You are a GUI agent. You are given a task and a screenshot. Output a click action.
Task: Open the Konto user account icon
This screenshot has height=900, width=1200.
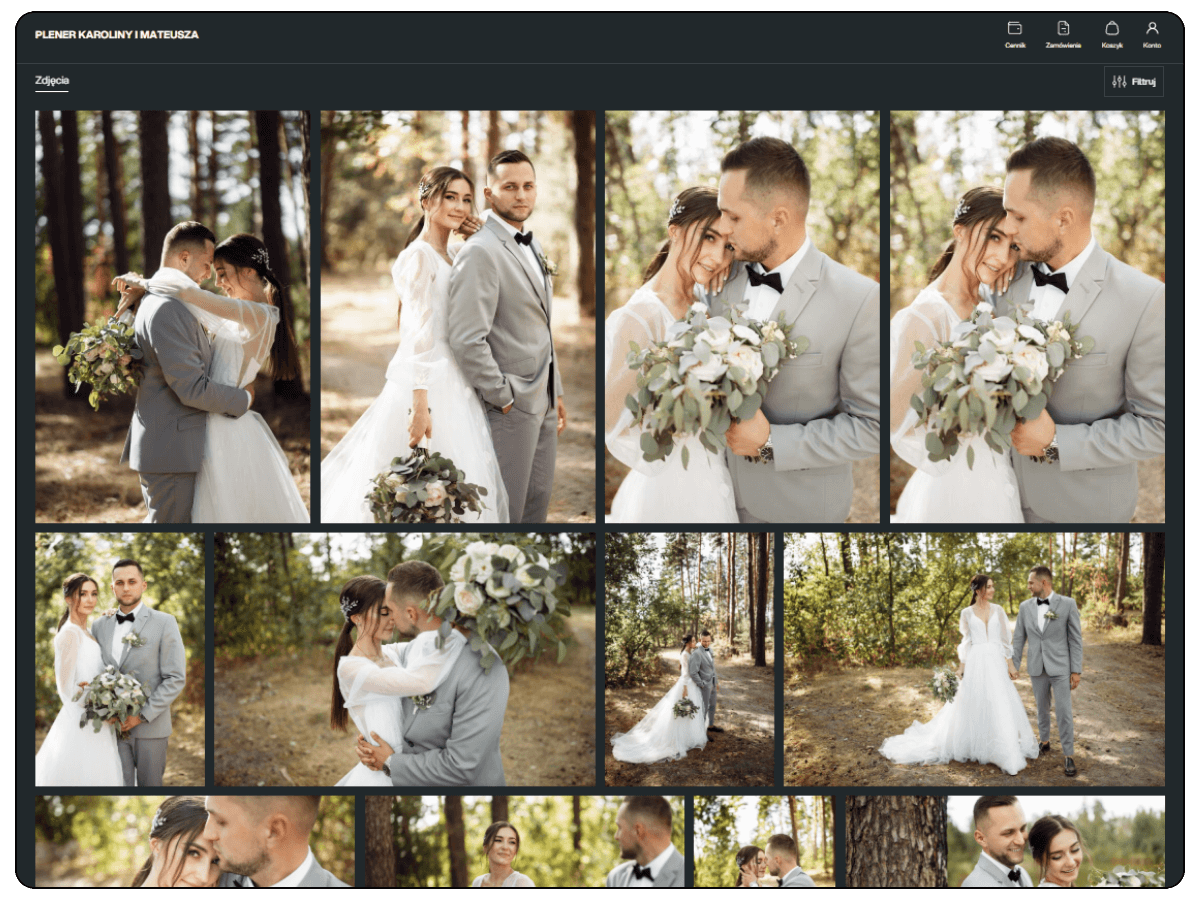click(1152, 29)
